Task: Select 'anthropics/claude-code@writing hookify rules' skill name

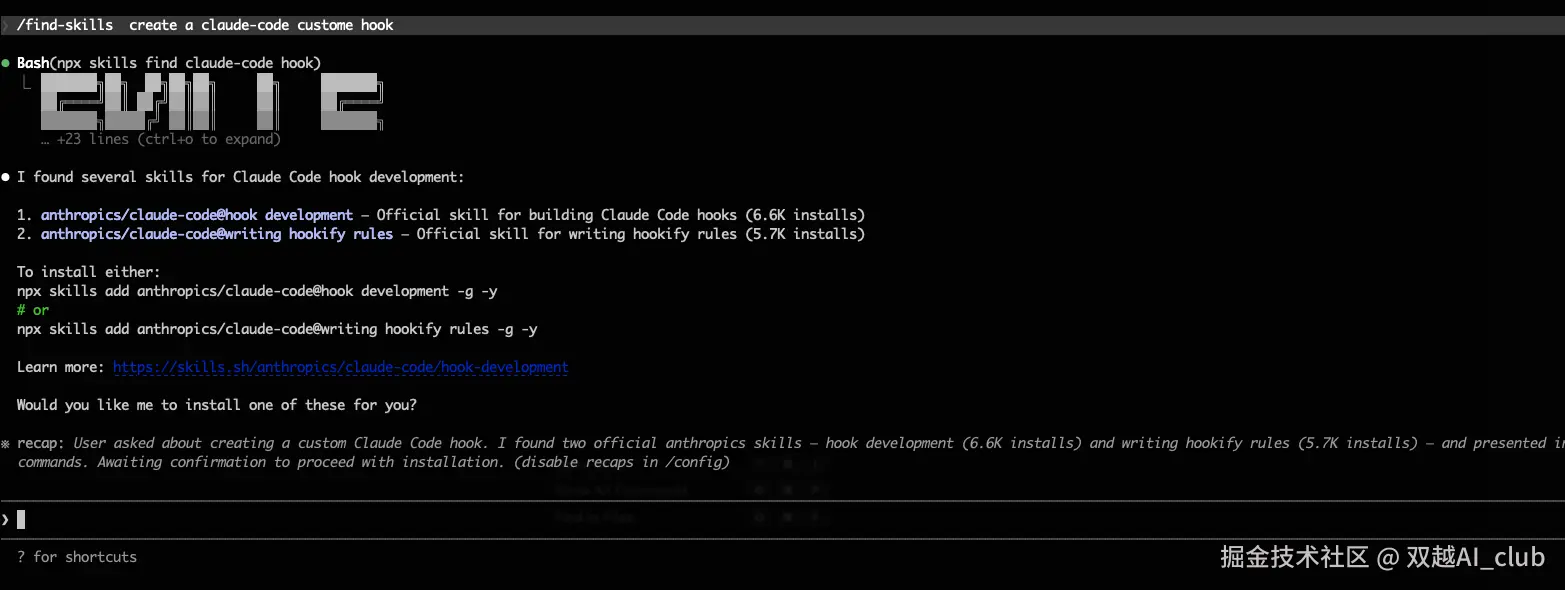Action: (x=217, y=234)
